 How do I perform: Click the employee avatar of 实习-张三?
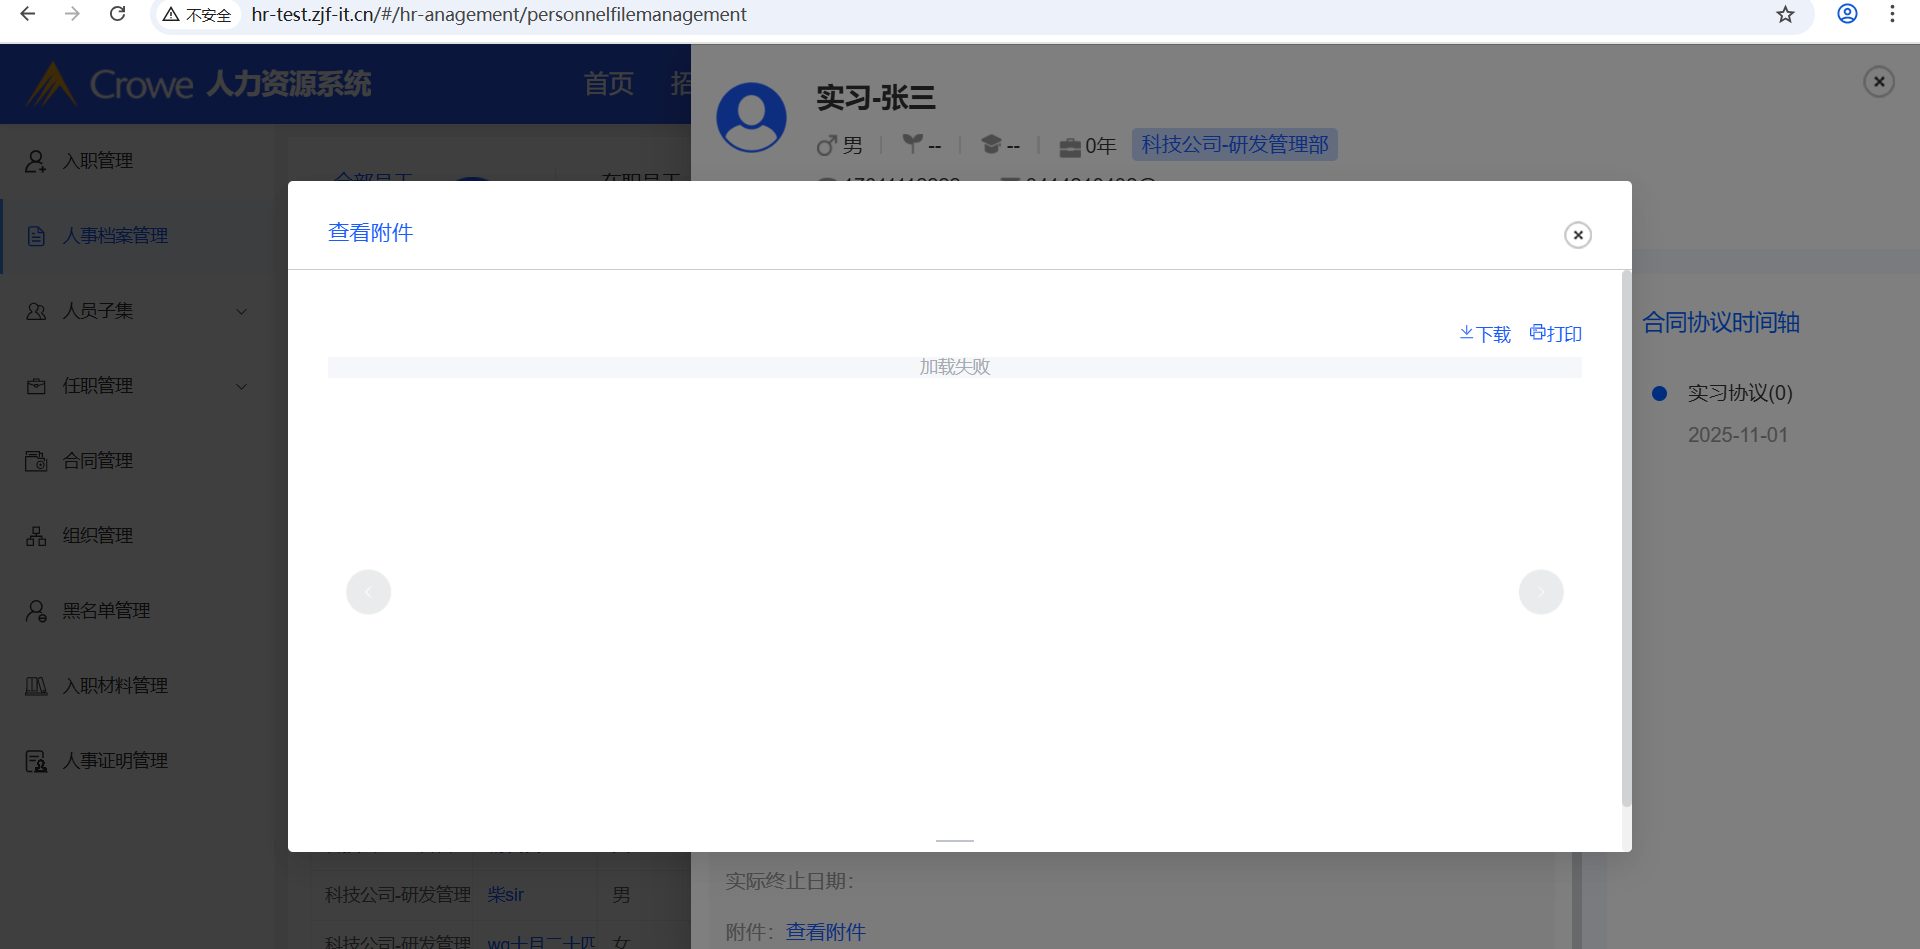click(x=752, y=117)
